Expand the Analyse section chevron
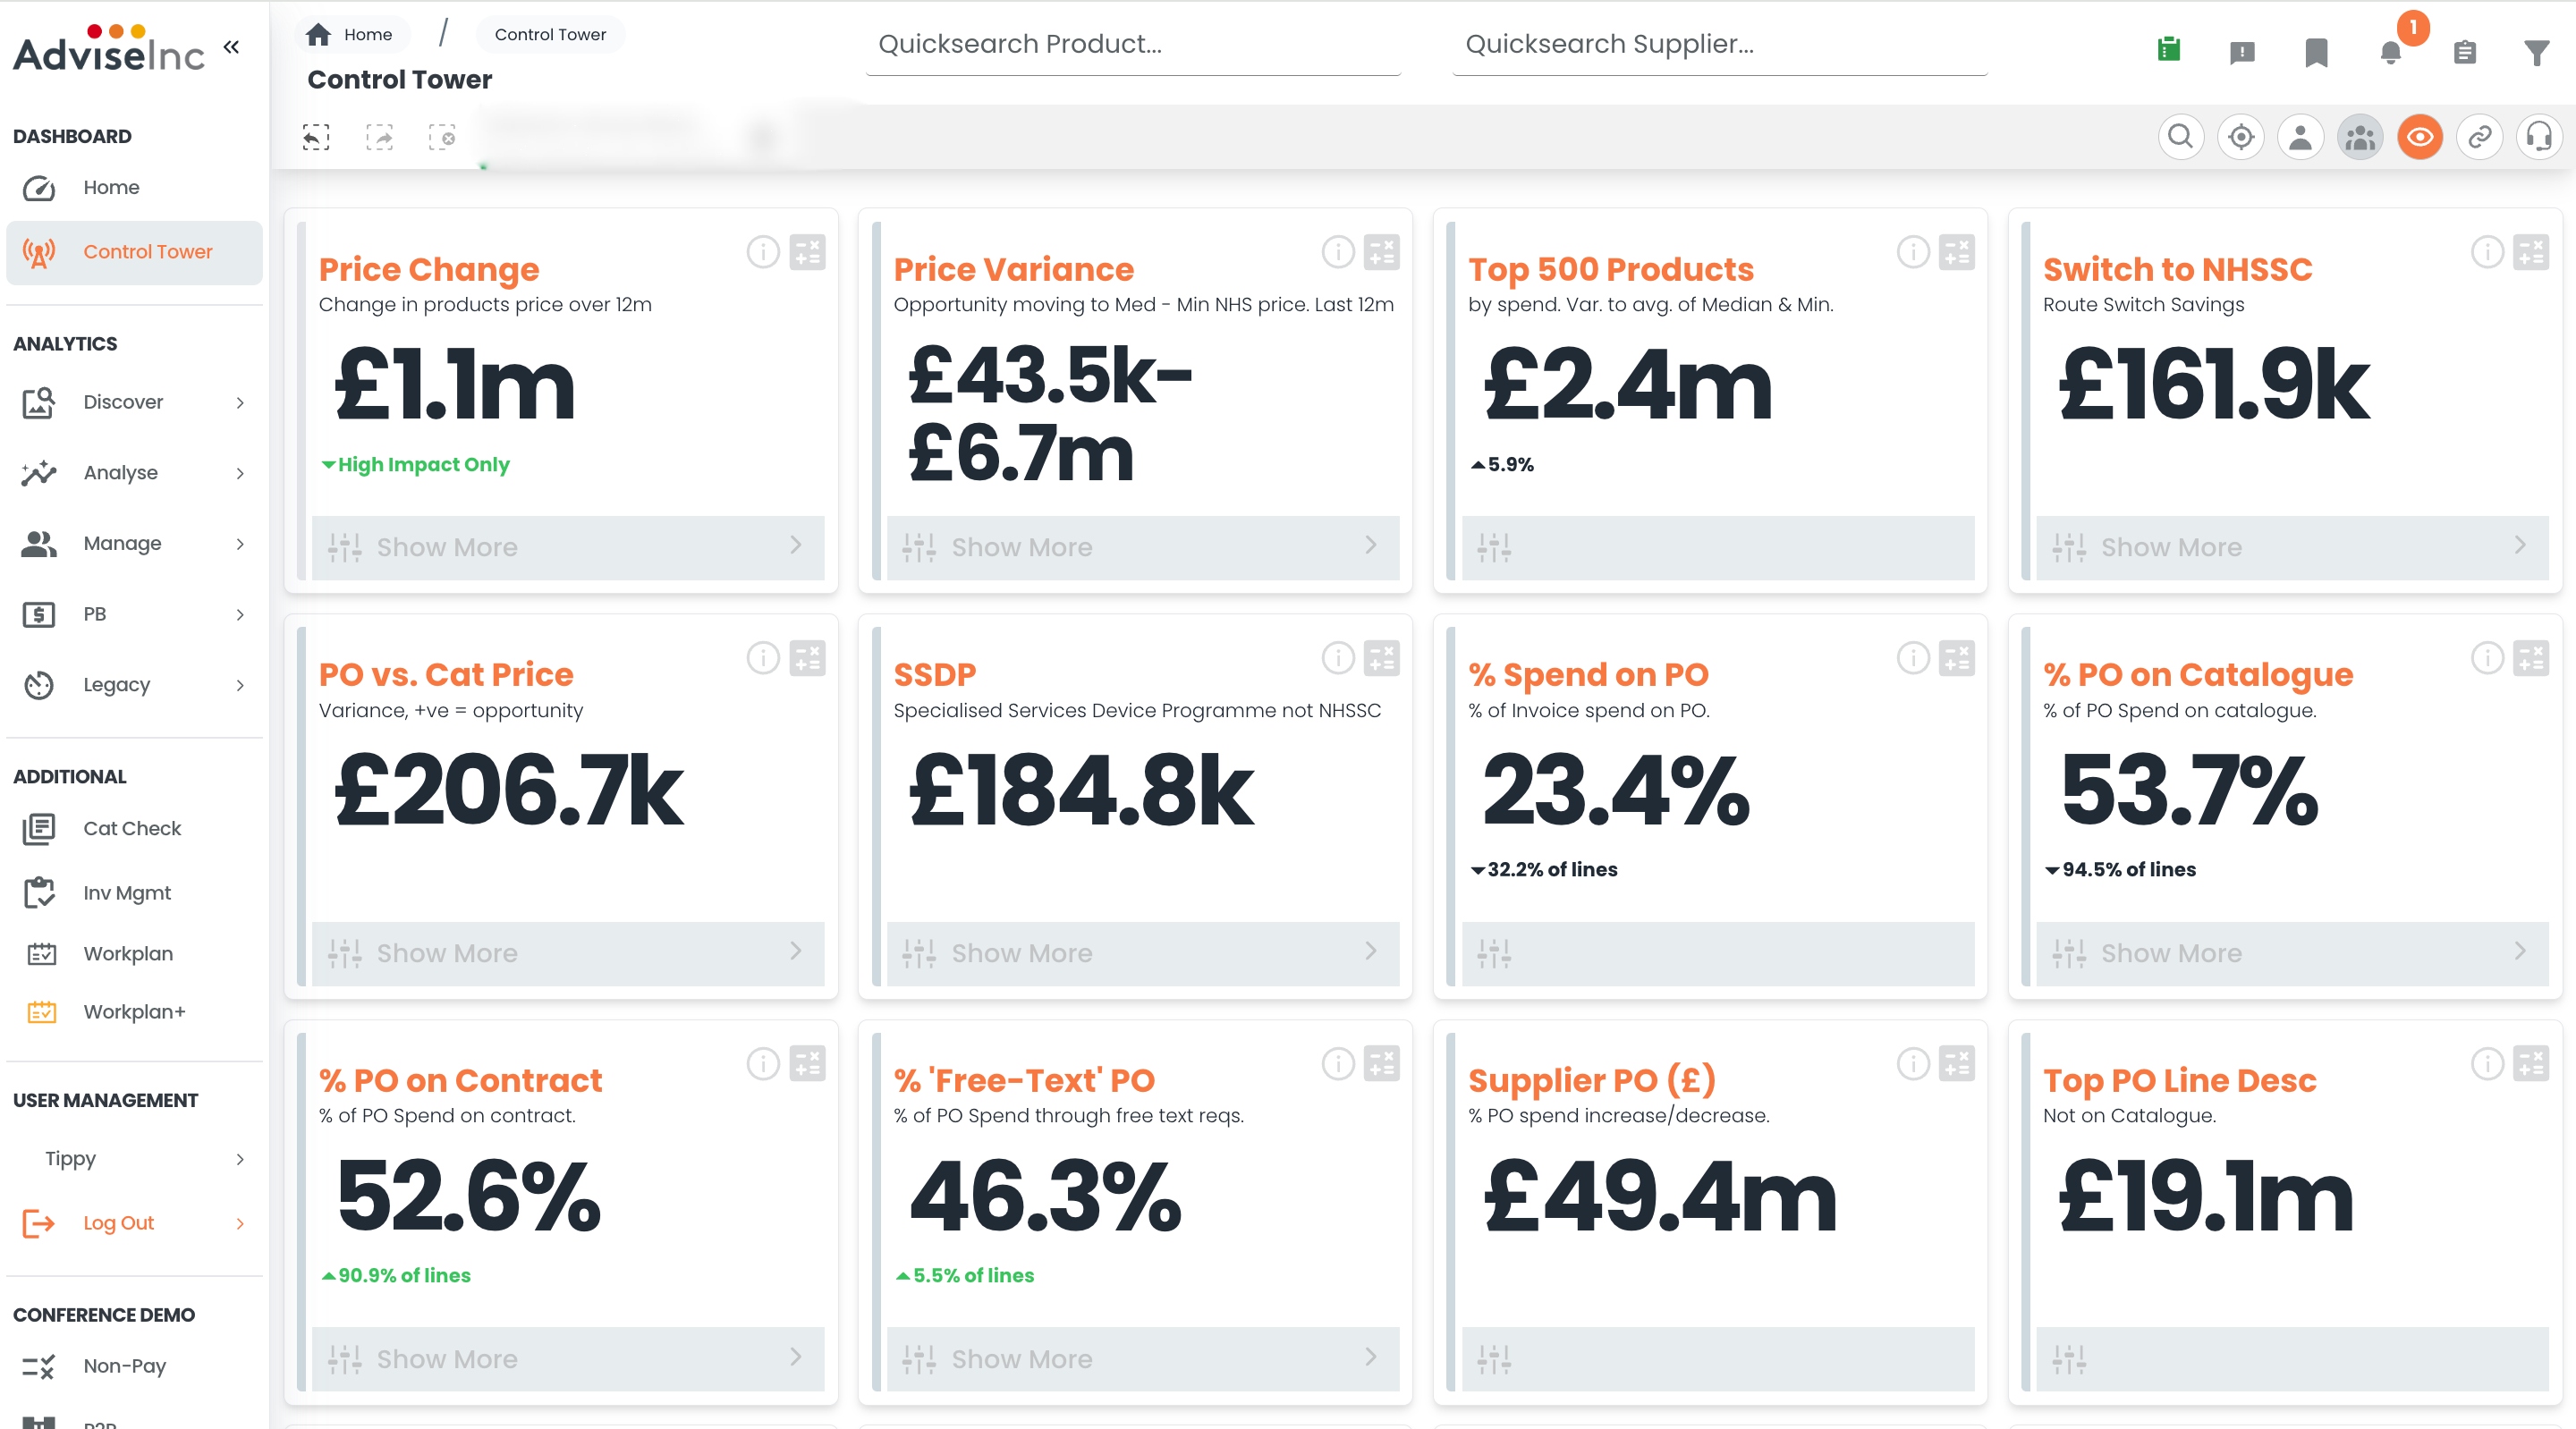2576x1429 pixels. coord(240,473)
